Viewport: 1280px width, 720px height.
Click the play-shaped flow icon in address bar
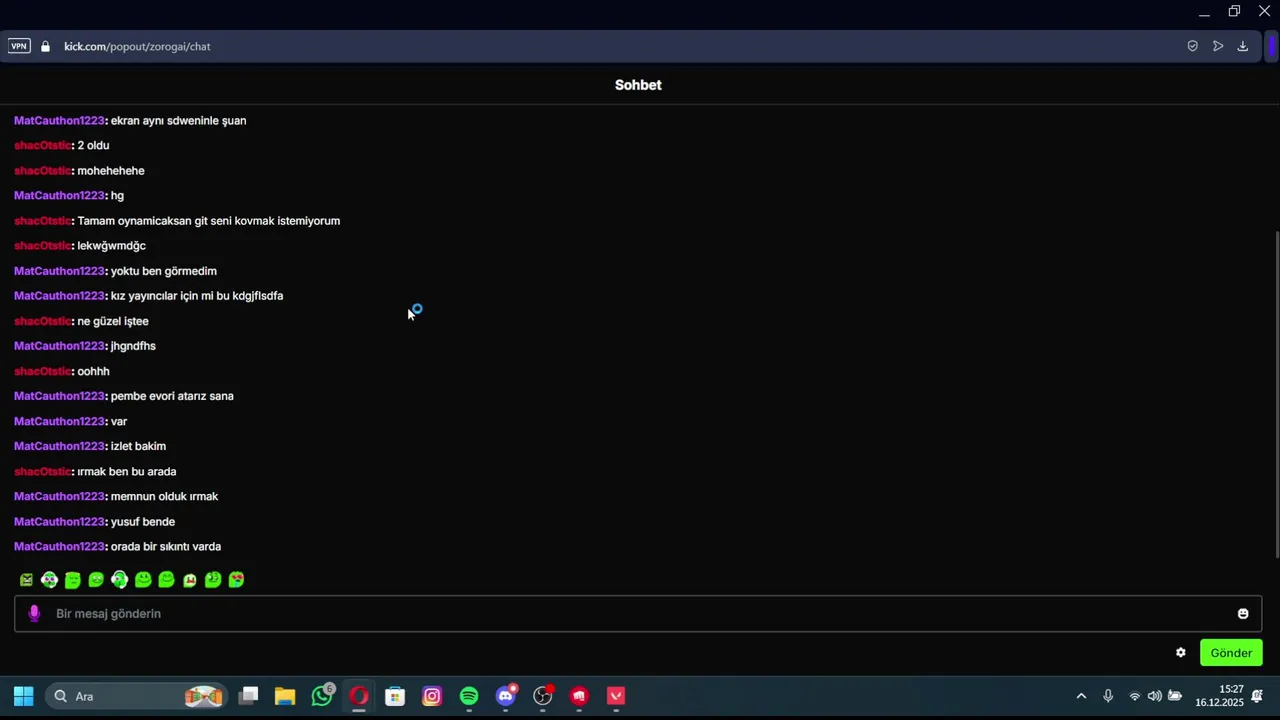[1218, 46]
